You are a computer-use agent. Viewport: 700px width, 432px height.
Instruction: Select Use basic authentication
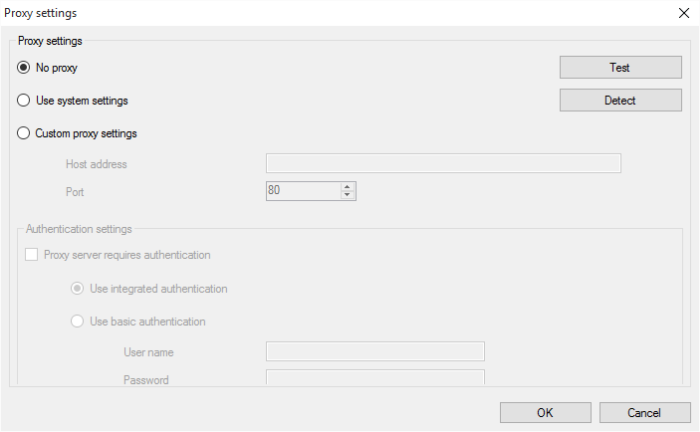tap(78, 322)
